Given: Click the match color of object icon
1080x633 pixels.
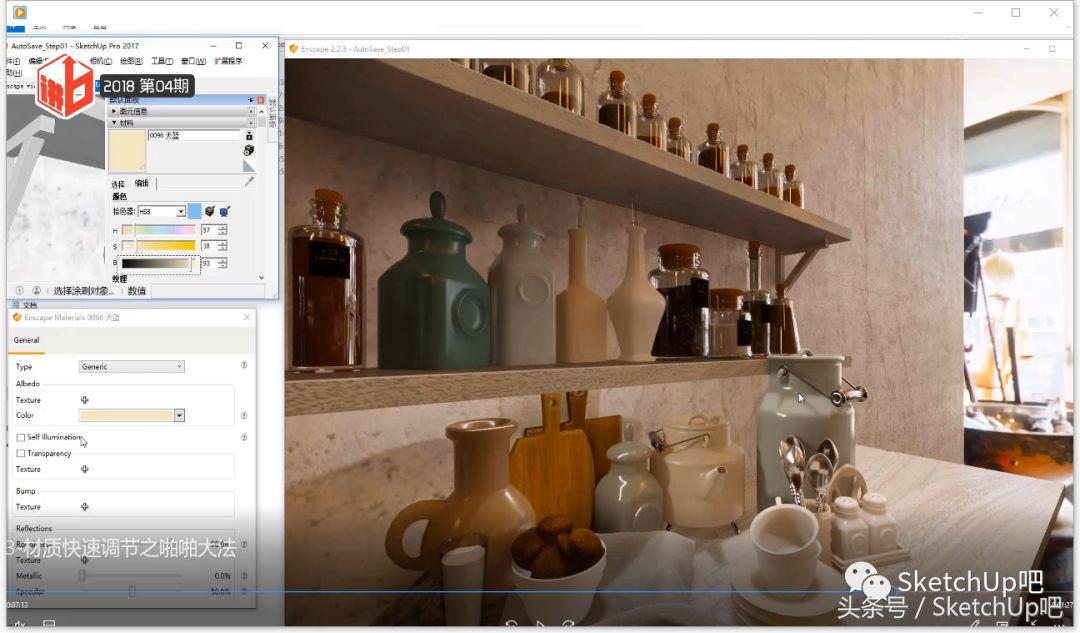Looking at the screenshot, I should (x=209, y=211).
